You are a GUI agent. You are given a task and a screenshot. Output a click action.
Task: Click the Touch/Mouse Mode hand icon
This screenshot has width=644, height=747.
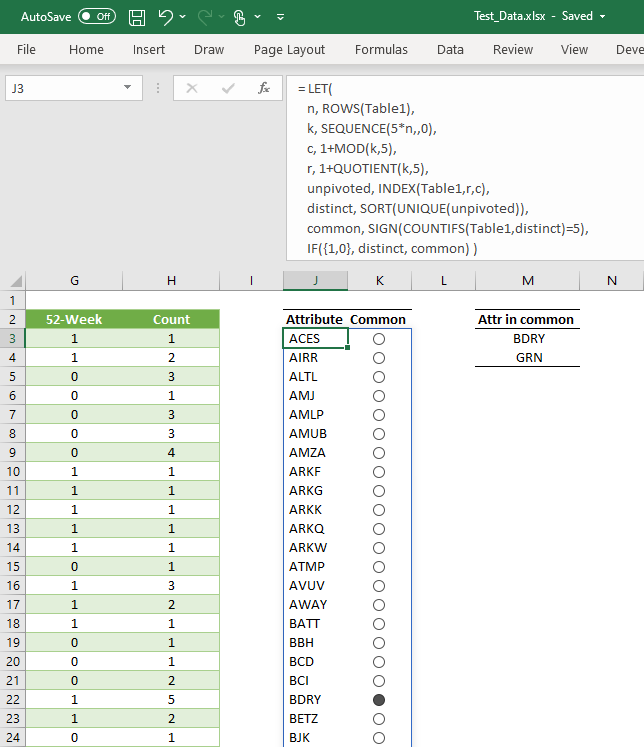(x=239, y=17)
